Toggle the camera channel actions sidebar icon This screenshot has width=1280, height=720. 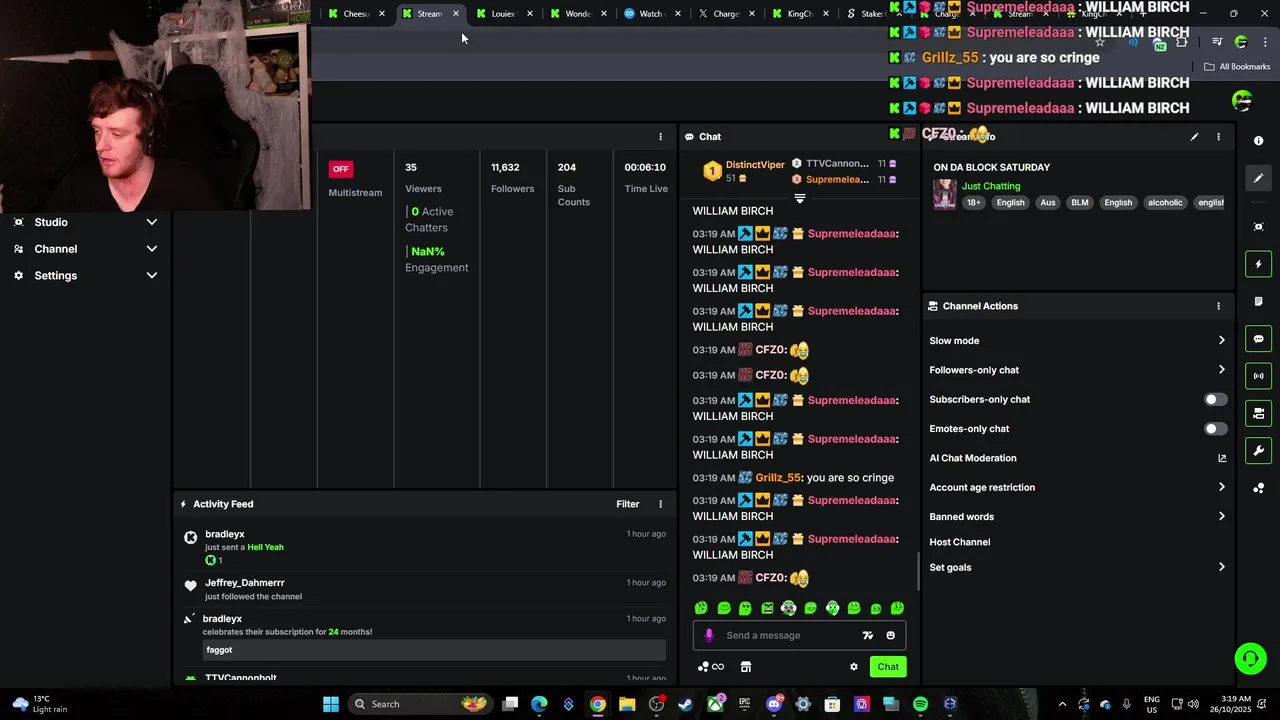click(x=1258, y=413)
